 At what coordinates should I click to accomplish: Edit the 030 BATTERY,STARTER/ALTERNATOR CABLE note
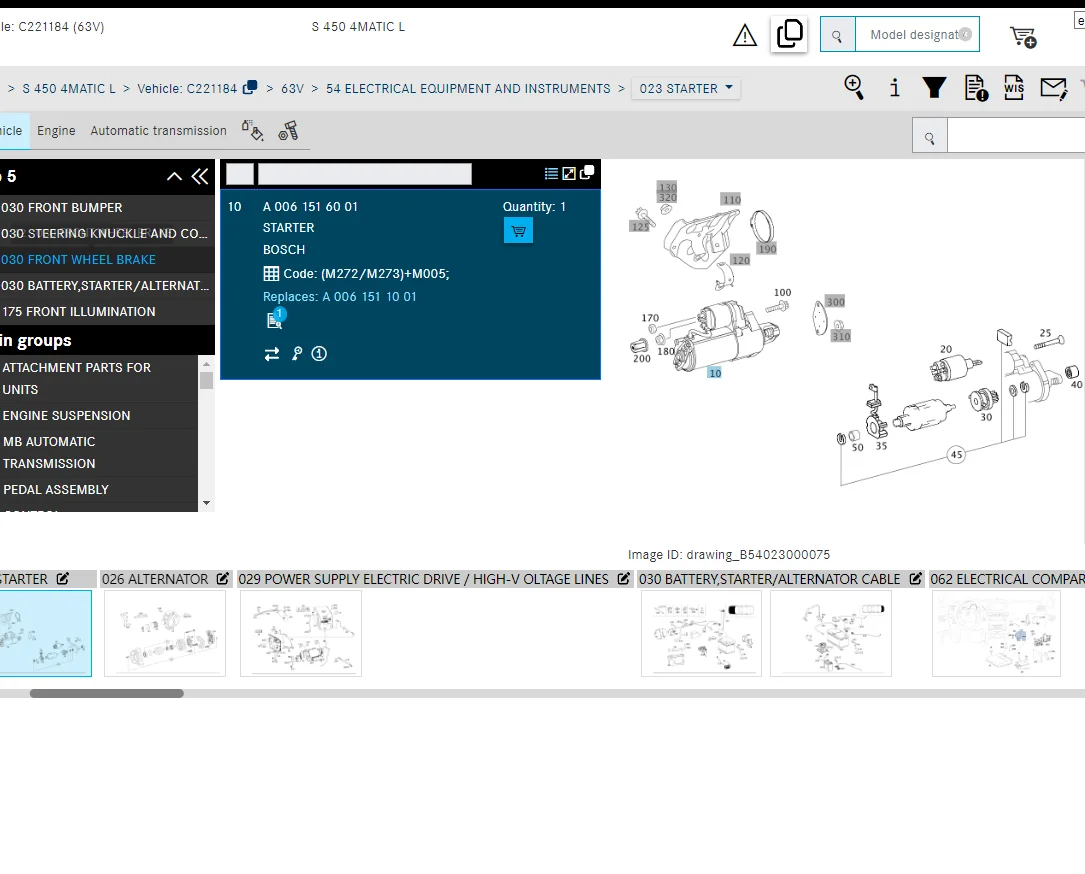[x=915, y=579]
